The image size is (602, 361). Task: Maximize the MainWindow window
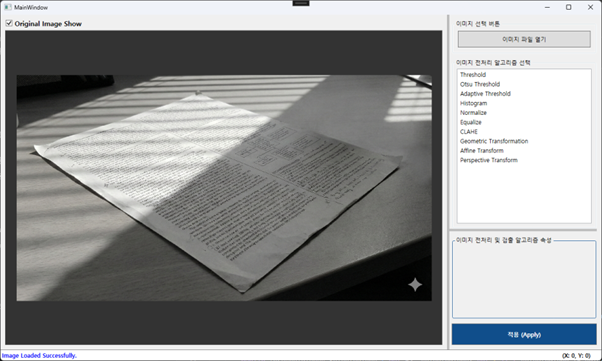pos(569,7)
